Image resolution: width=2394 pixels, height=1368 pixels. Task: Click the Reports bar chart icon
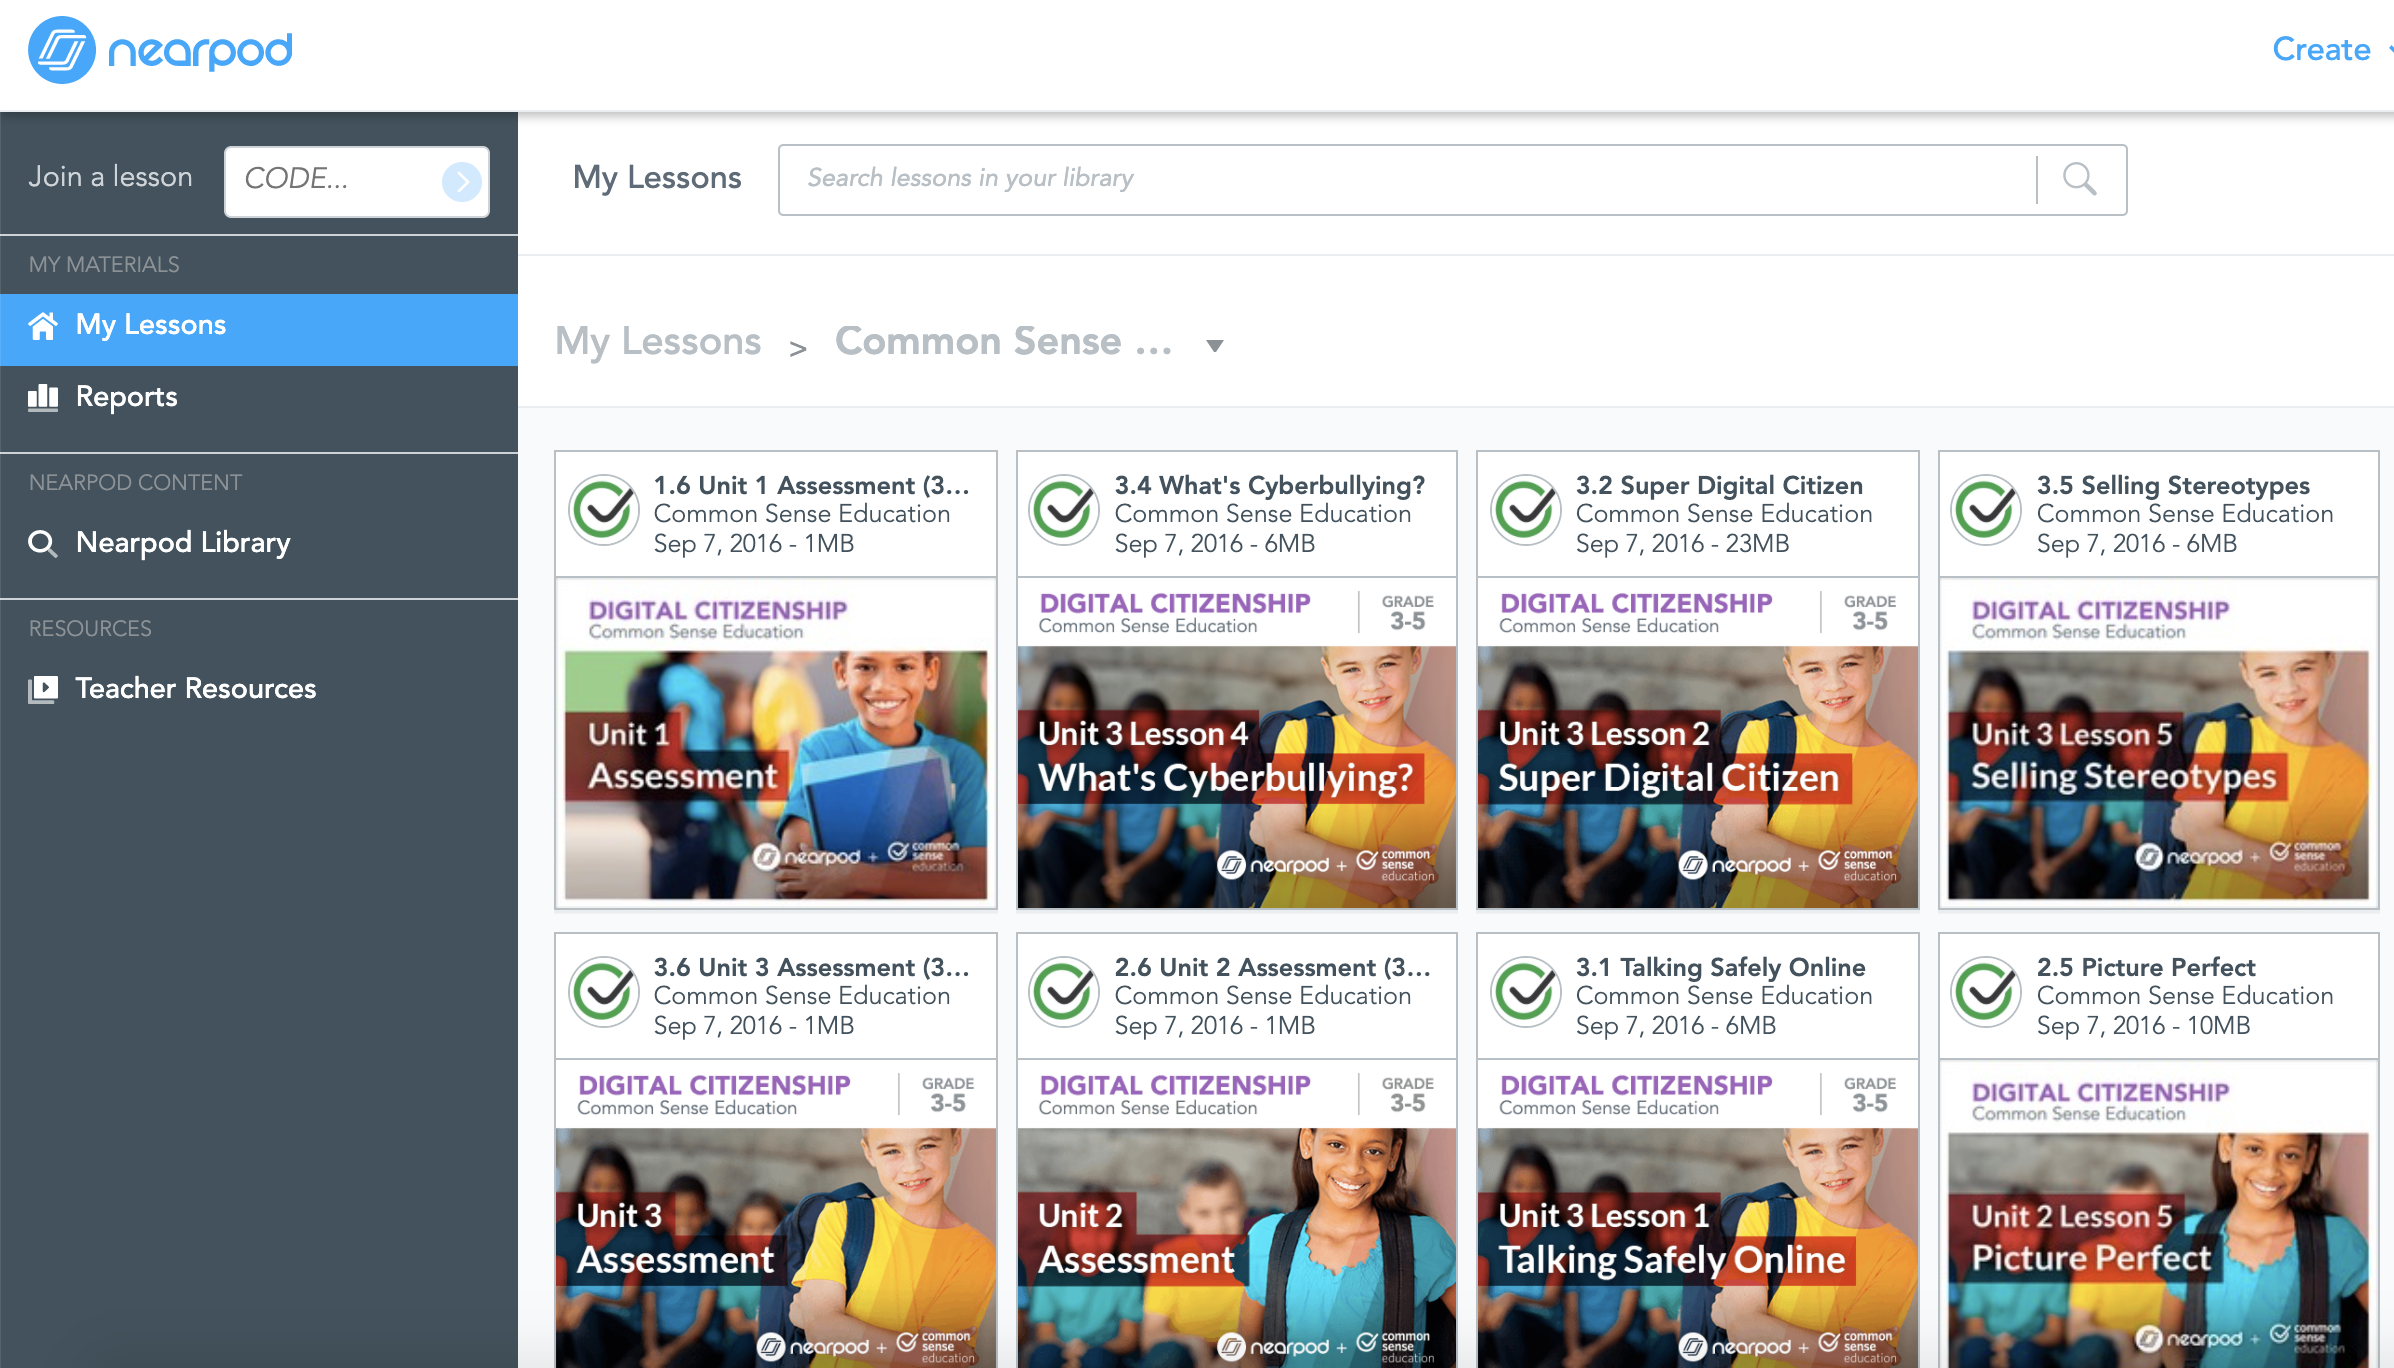tap(43, 398)
